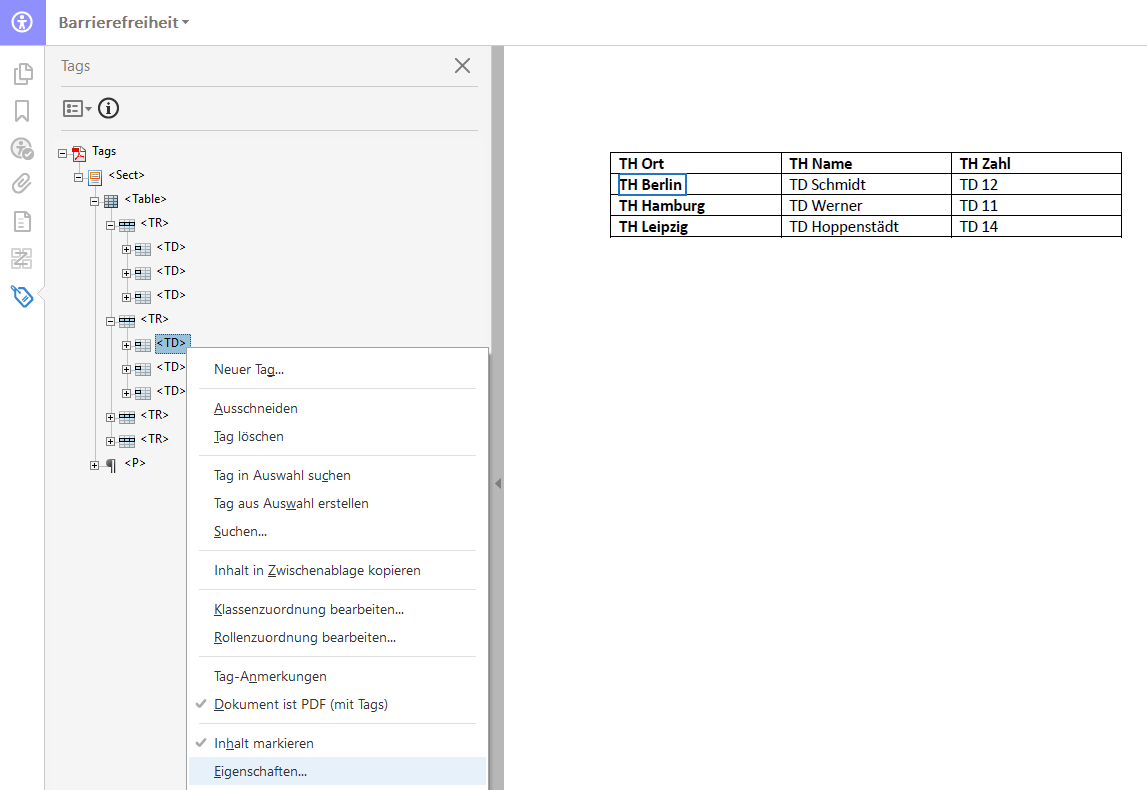1147x790 pixels.
Task: Toggle 'Inhalt markieren' option
Action: pyautogui.click(x=264, y=743)
